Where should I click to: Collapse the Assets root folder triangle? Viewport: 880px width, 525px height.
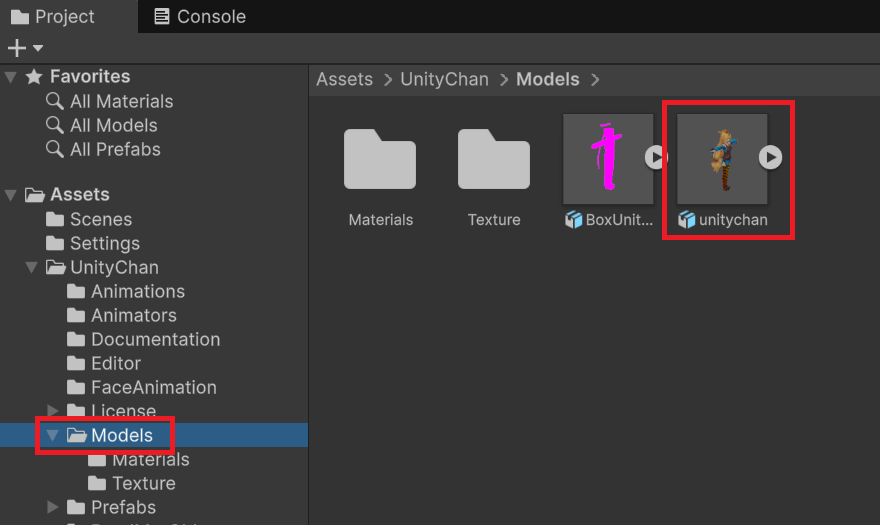pyautogui.click(x=12, y=195)
